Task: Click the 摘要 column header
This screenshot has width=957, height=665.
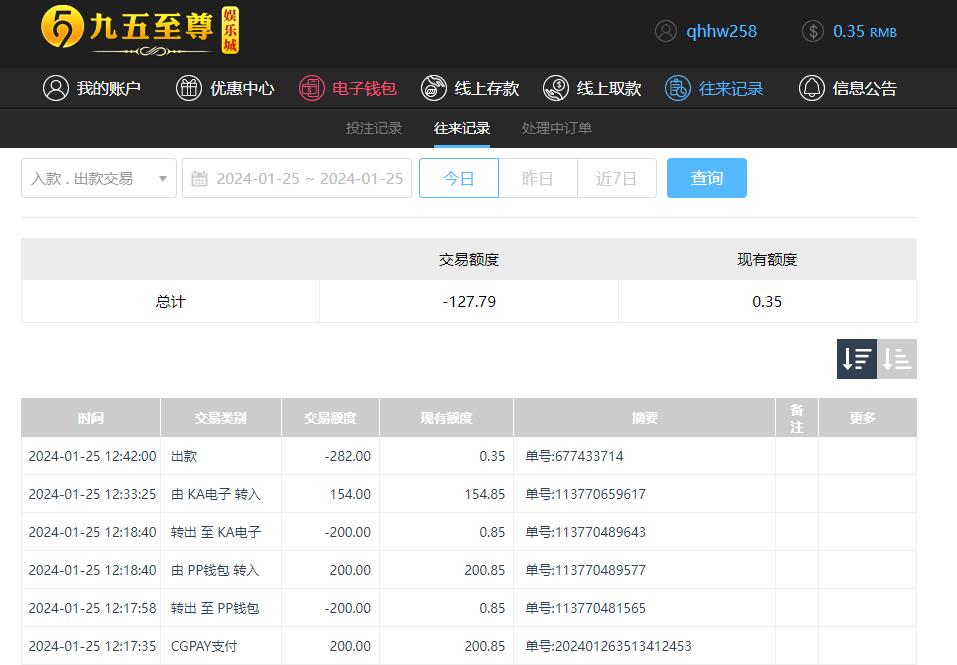Action: pos(645,418)
